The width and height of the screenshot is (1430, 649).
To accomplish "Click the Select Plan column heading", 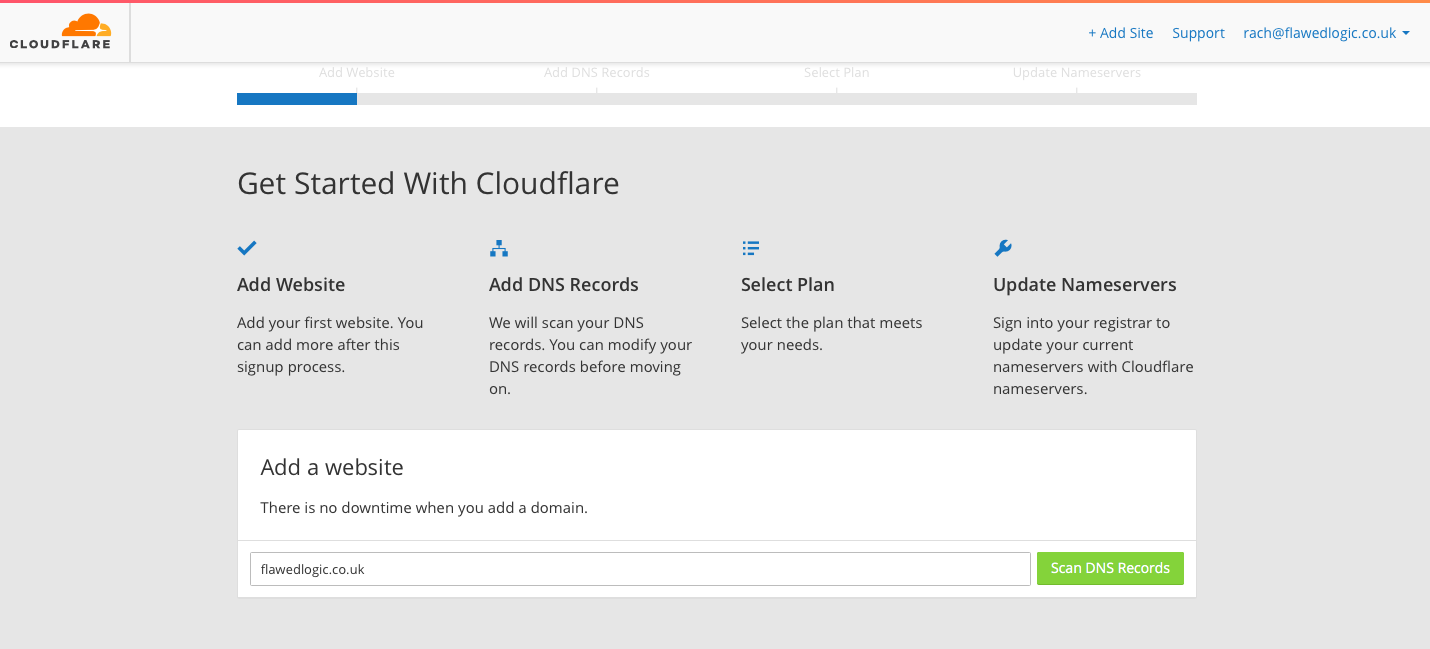I will point(788,285).
